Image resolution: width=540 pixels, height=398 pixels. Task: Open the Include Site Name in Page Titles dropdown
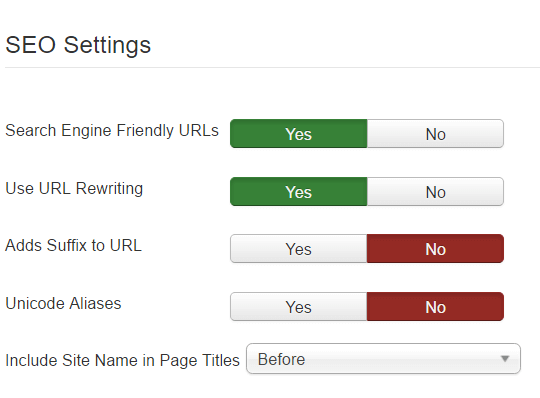click(383, 358)
